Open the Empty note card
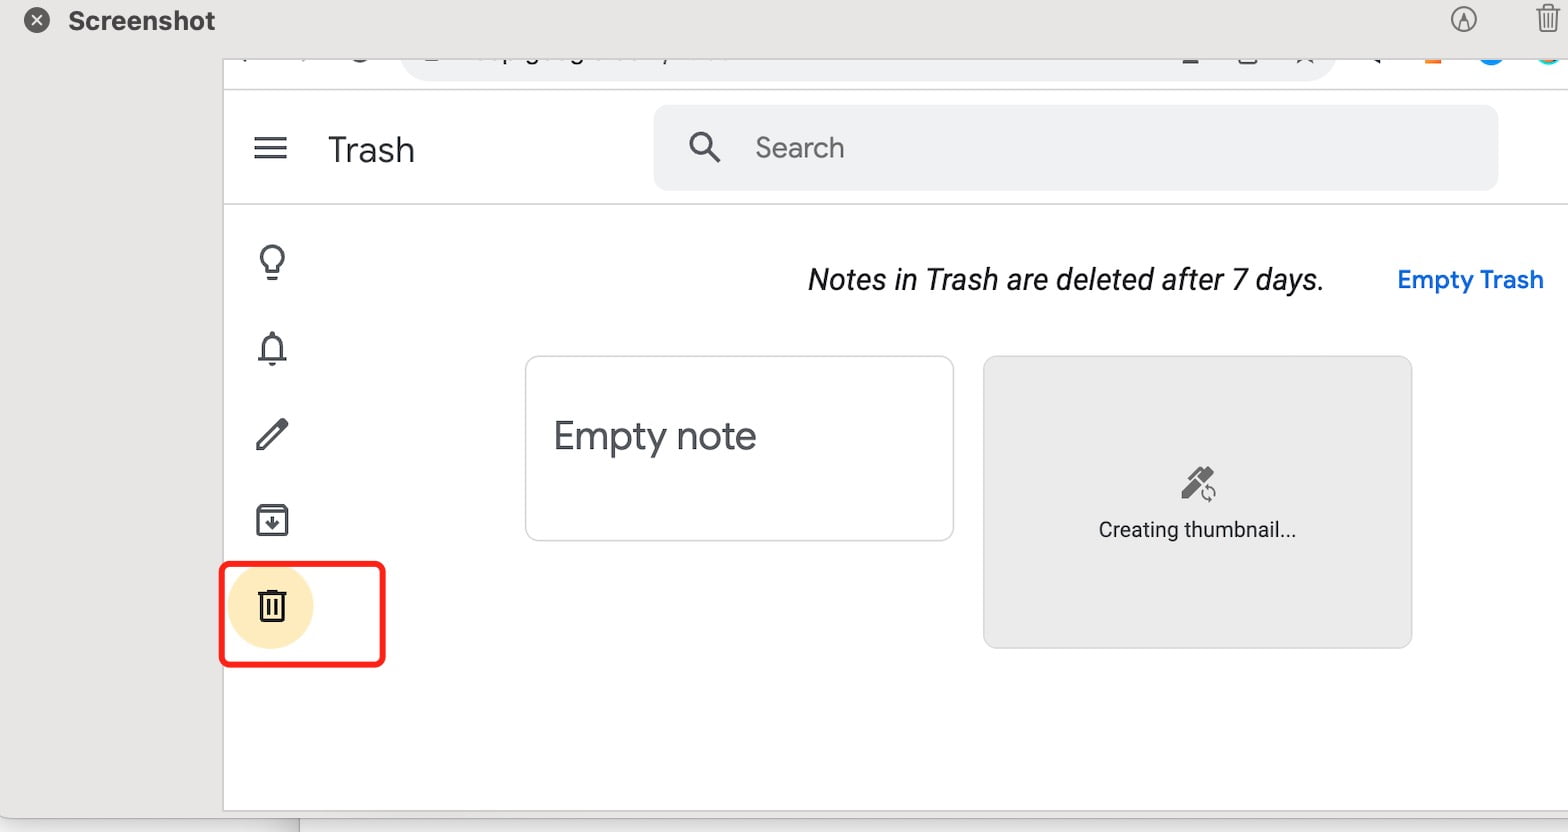Screen dimensions: 1568x832 click(739, 448)
